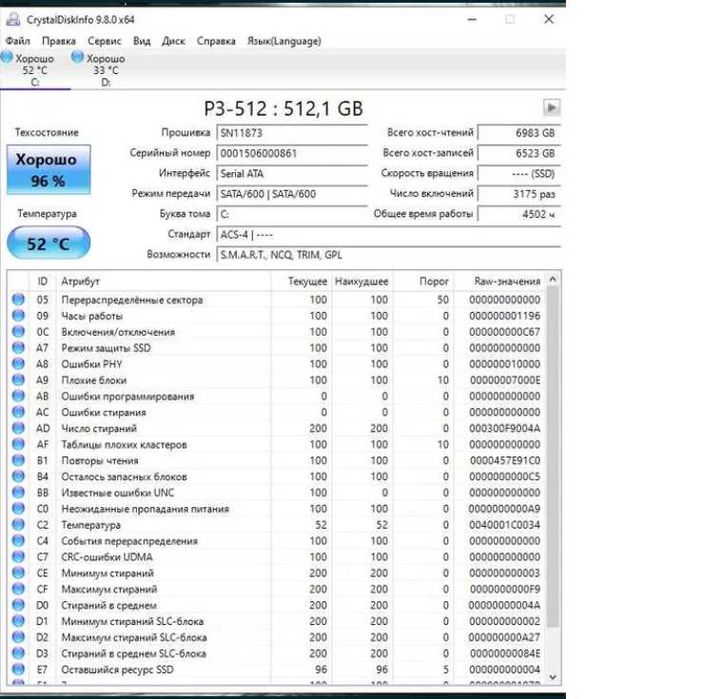Click the status icon for CE Минимум стираний

pyautogui.click(x=18, y=573)
